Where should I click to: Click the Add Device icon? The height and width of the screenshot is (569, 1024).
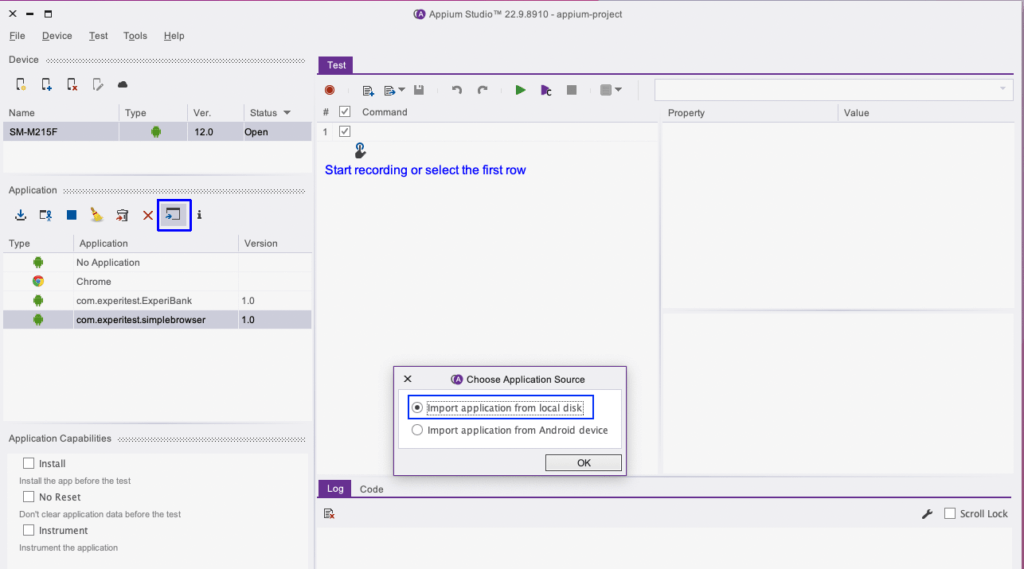tap(46, 85)
